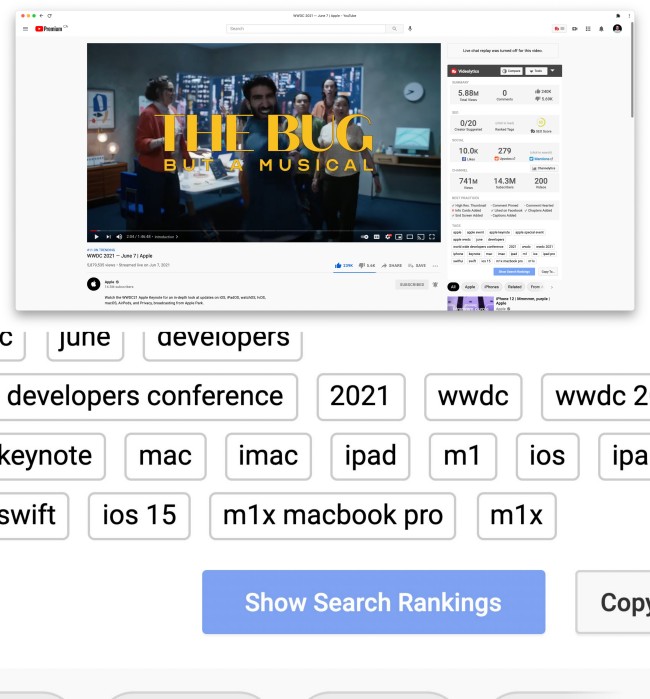The height and width of the screenshot is (699, 650).
Task: Open the YouTube apps grid icon
Action: point(588,29)
